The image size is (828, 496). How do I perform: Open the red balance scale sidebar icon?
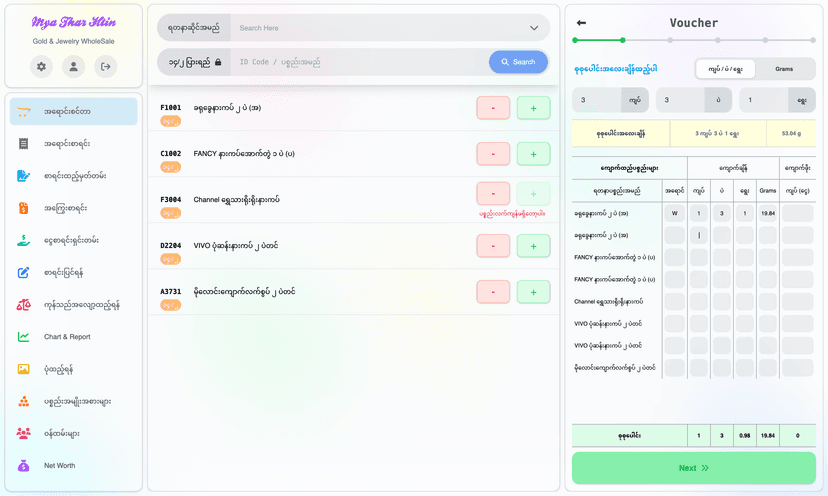coord(23,305)
